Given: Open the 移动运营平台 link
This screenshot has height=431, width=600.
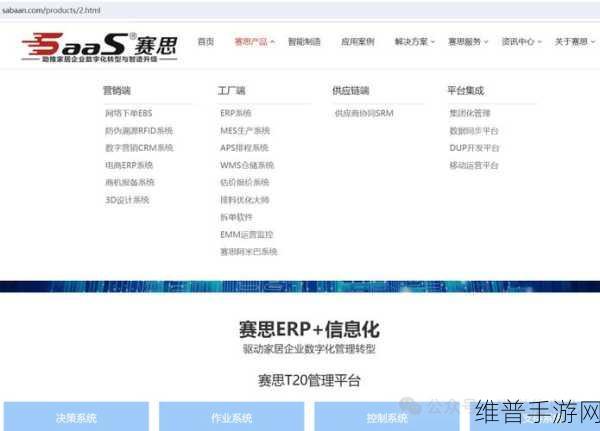Looking at the screenshot, I should pos(474,165).
